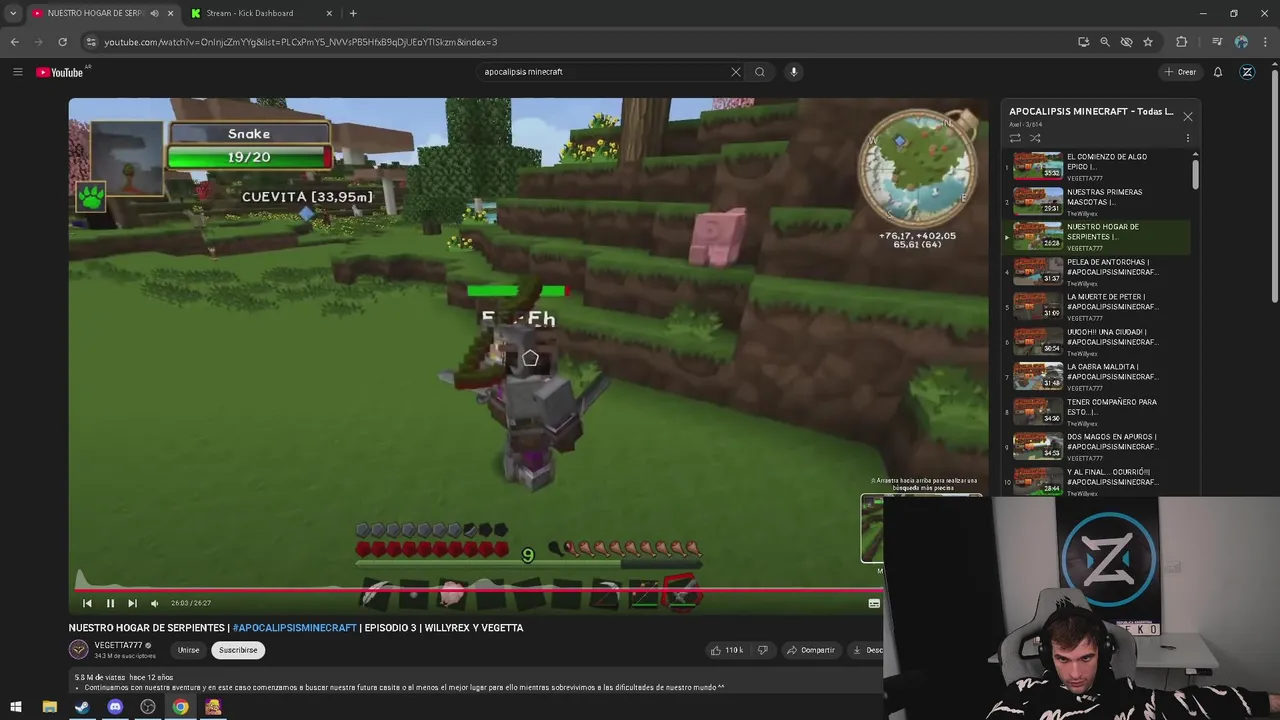Click playlist scrollbar thumb
Viewport: 1280px width, 720px height.
tap(1195, 172)
